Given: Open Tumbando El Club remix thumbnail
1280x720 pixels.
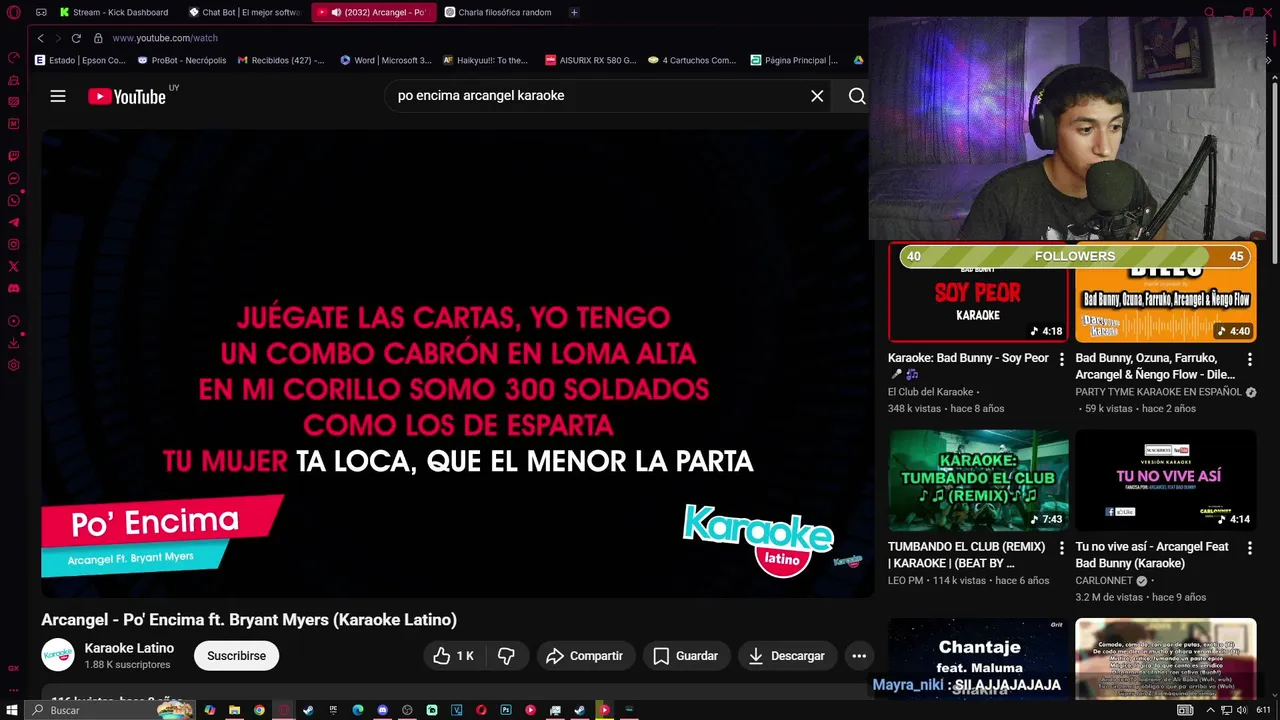Looking at the screenshot, I should pos(978,480).
